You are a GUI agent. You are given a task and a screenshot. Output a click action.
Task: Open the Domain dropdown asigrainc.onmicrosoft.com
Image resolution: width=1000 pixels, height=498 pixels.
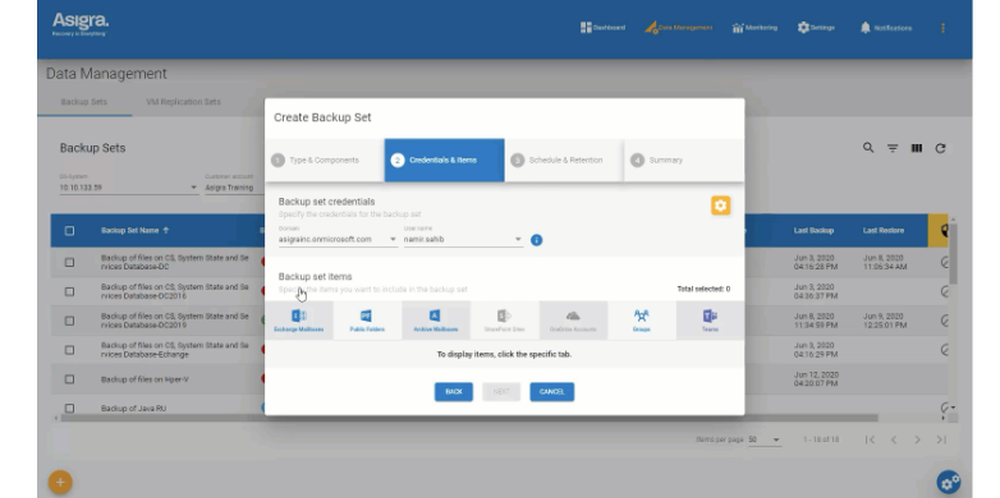337,240
